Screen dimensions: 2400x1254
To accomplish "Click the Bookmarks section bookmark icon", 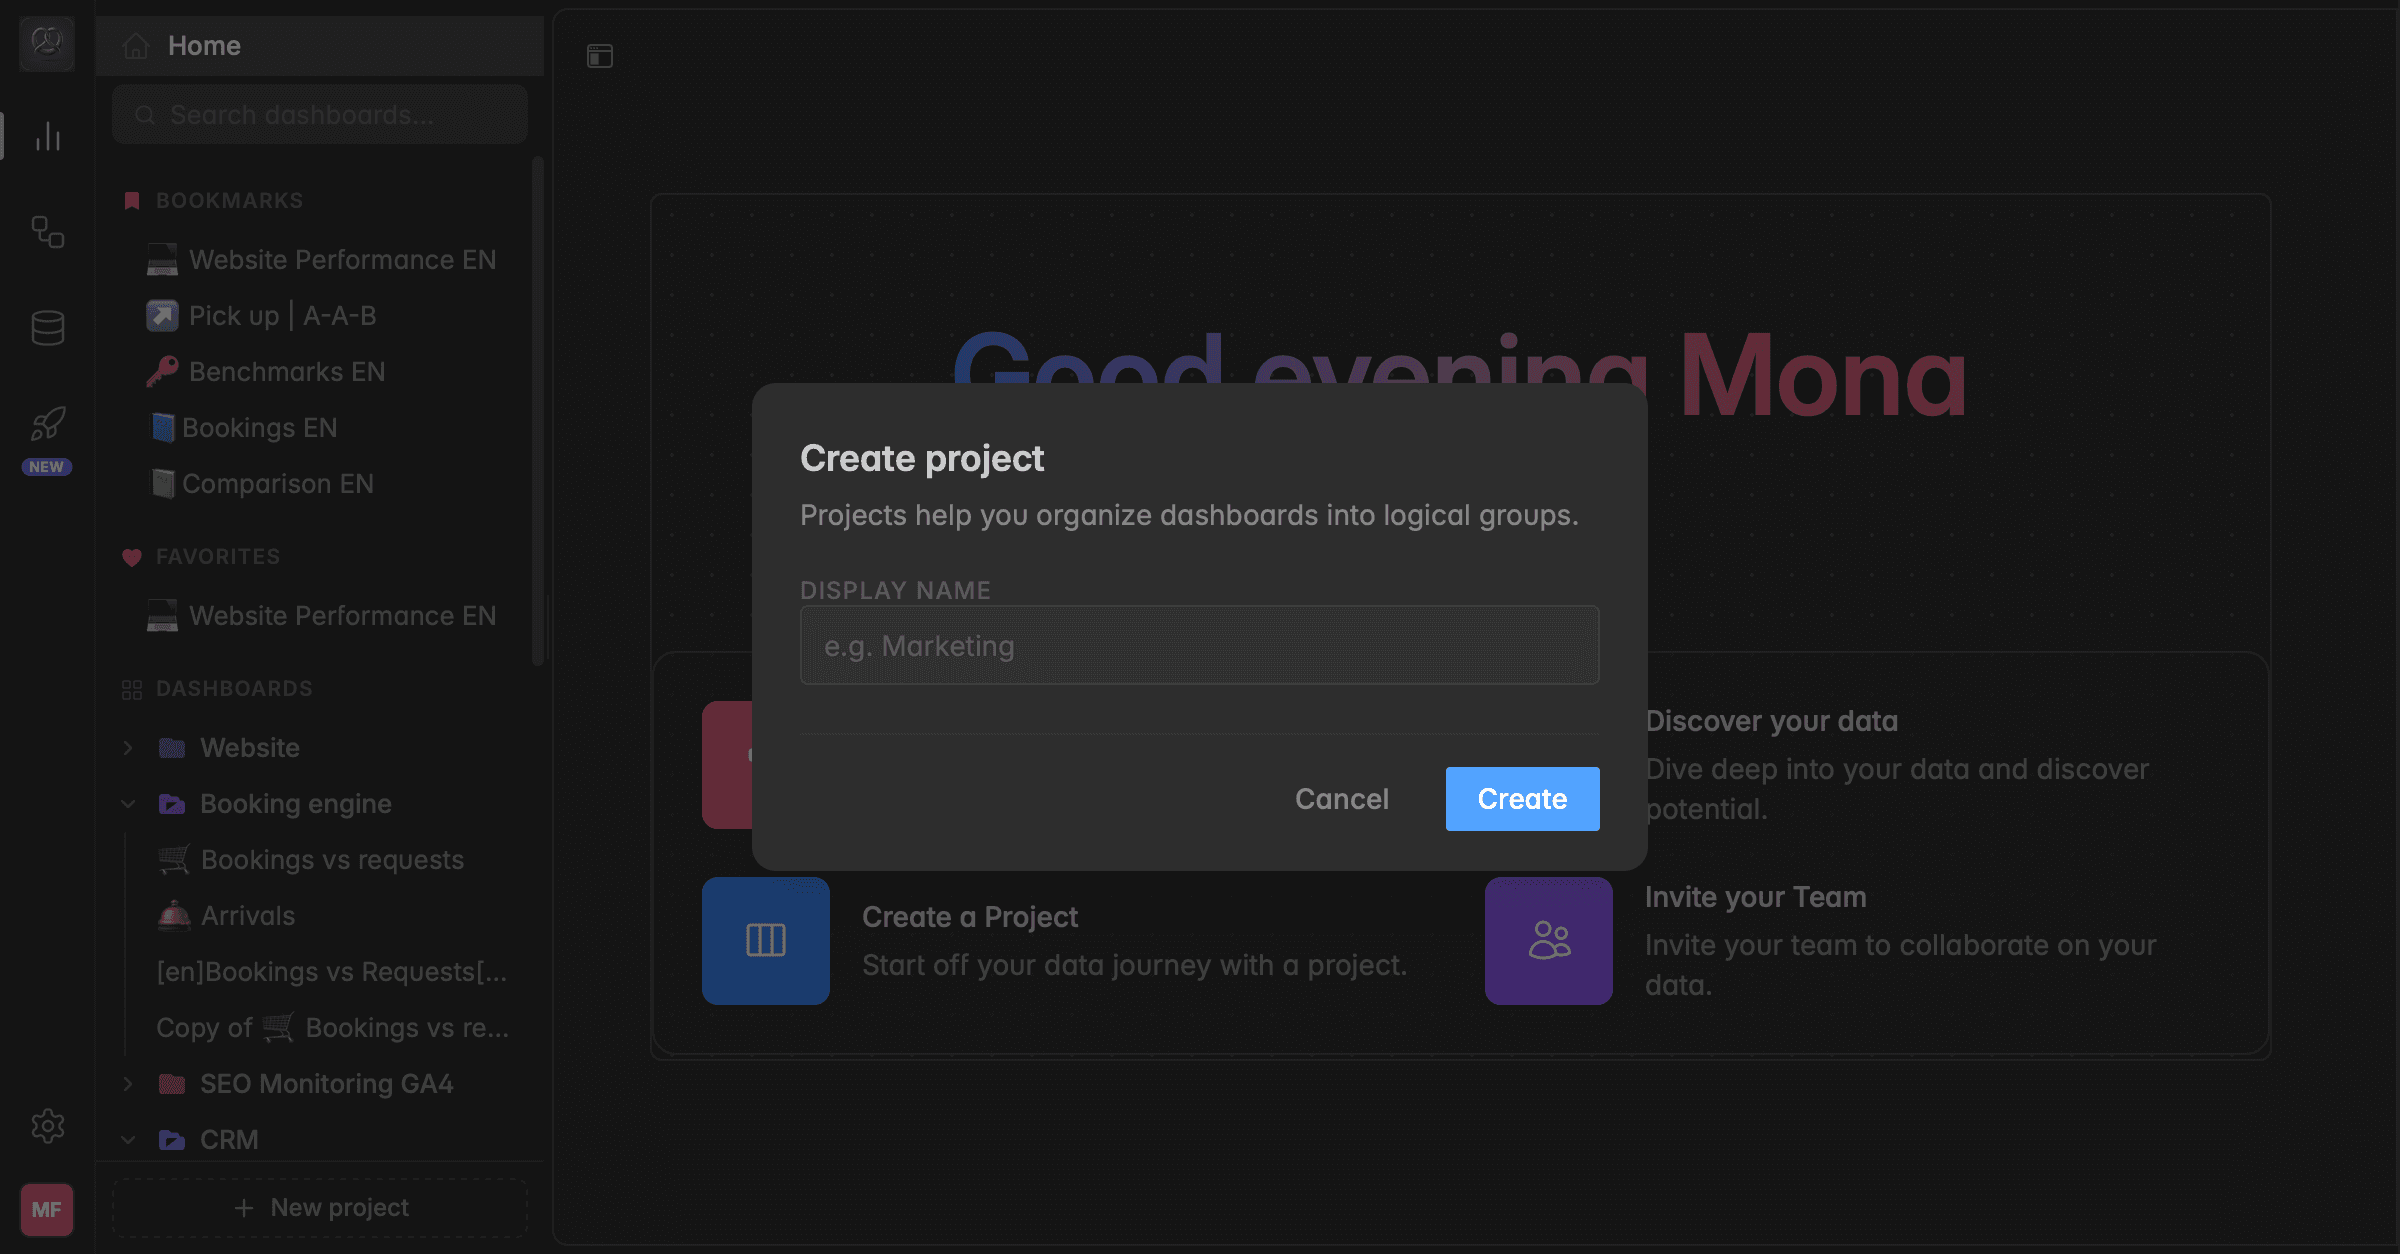I will [x=131, y=201].
